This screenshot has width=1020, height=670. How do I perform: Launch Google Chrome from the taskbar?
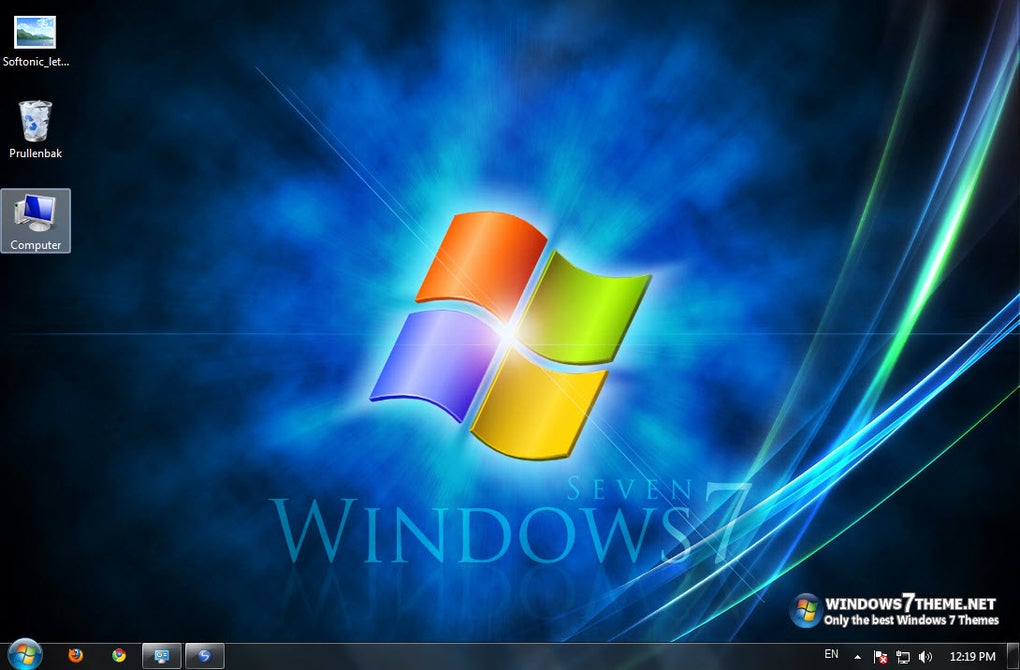[119, 656]
